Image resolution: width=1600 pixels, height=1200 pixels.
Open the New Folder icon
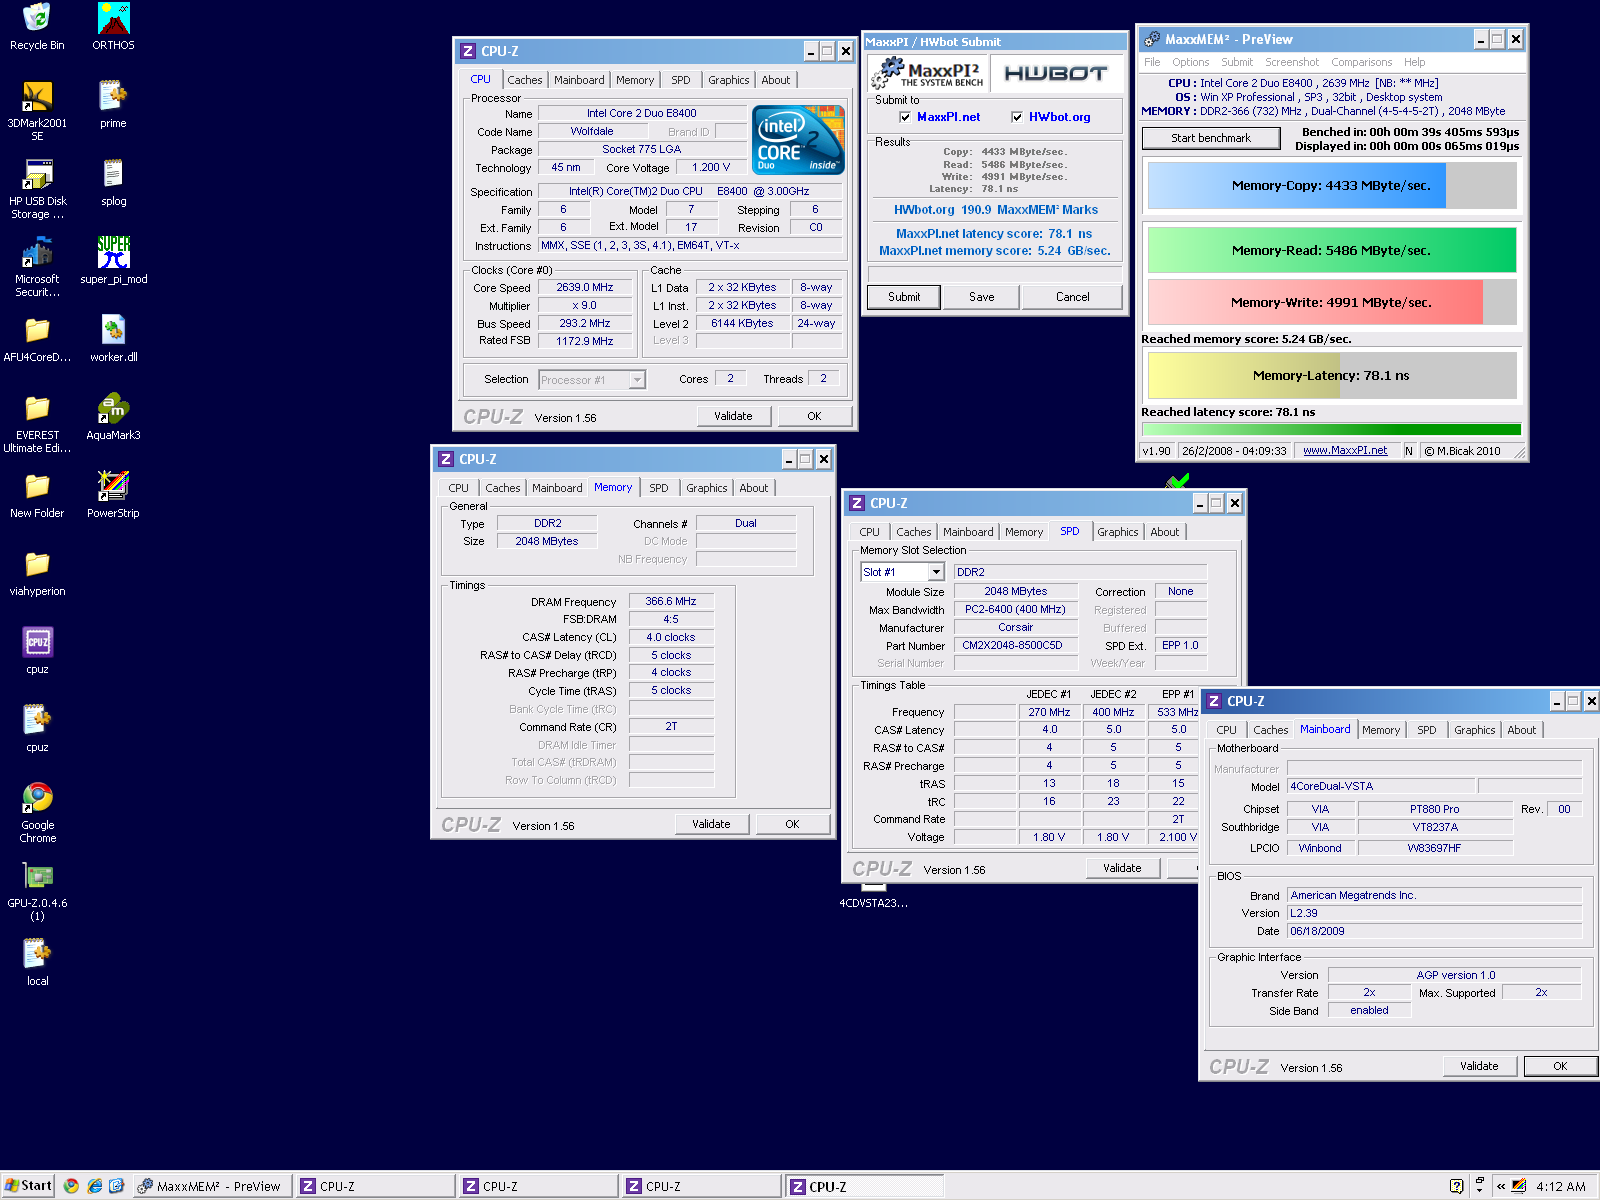pyautogui.click(x=37, y=494)
